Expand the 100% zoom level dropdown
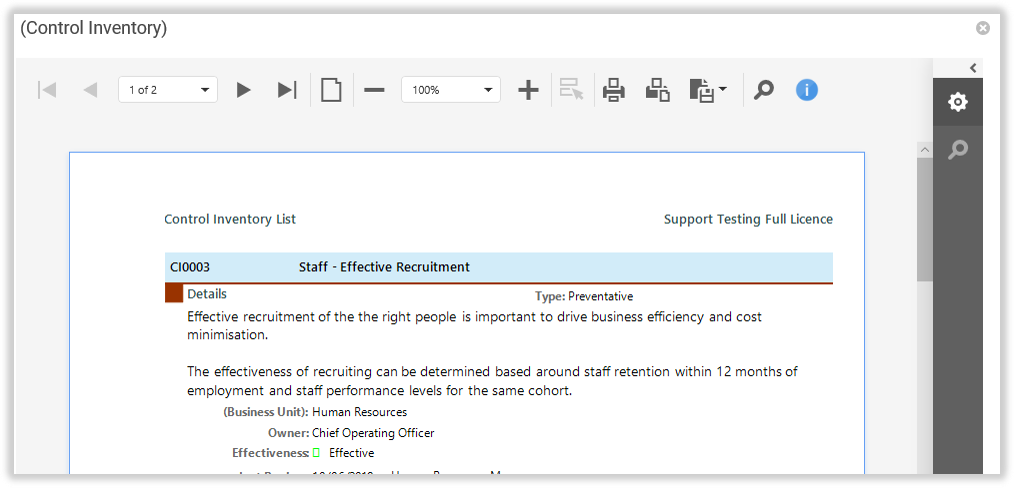The width and height of the screenshot is (1014, 488). coord(450,90)
